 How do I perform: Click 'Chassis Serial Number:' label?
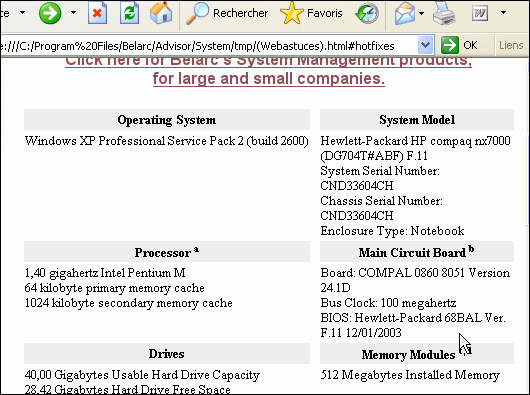click(x=381, y=201)
